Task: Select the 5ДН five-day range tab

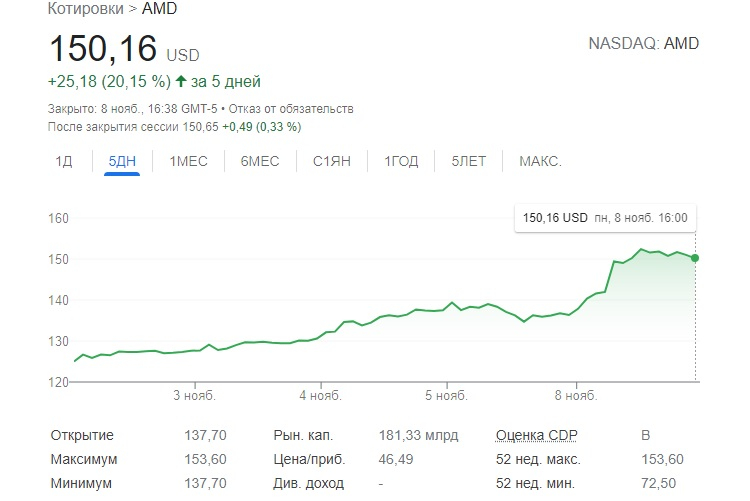Action: click(x=122, y=161)
